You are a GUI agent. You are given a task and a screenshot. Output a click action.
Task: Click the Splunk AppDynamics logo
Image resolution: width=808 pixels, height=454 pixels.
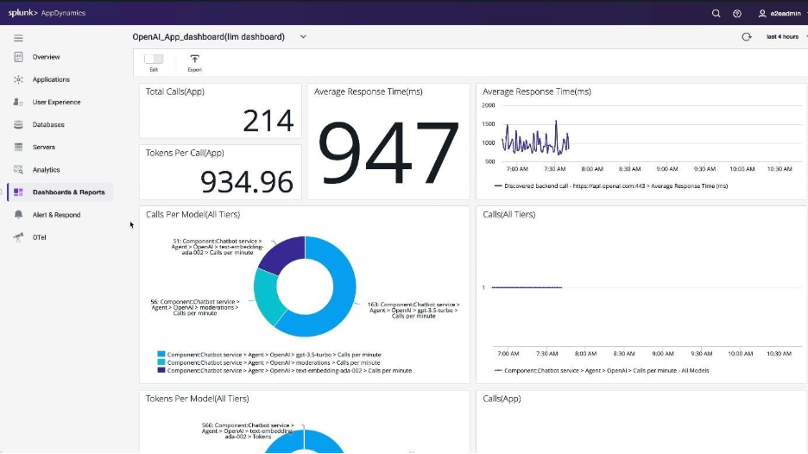pyautogui.click(x=47, y=13)
